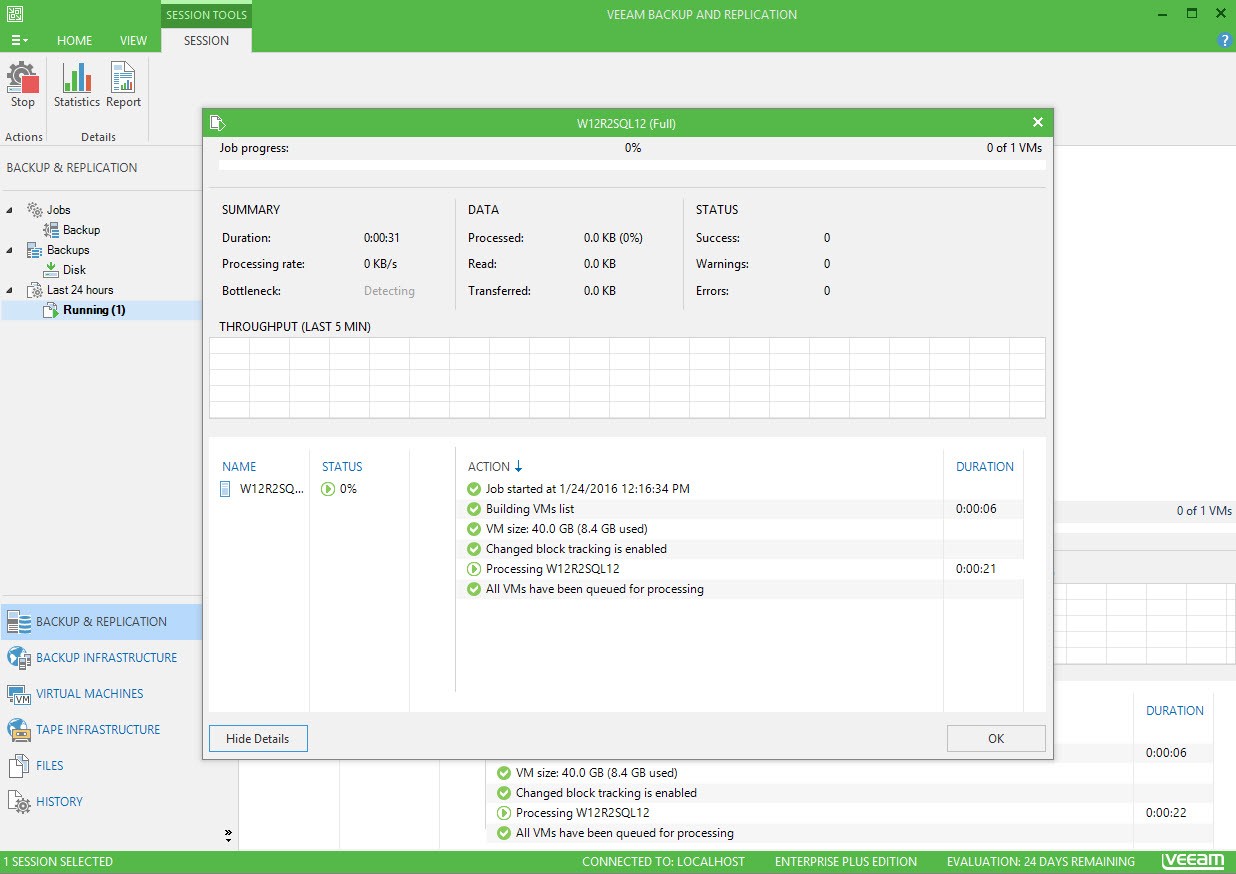Click check icon beside 'Job started at' row

click(x=474, y=489)
